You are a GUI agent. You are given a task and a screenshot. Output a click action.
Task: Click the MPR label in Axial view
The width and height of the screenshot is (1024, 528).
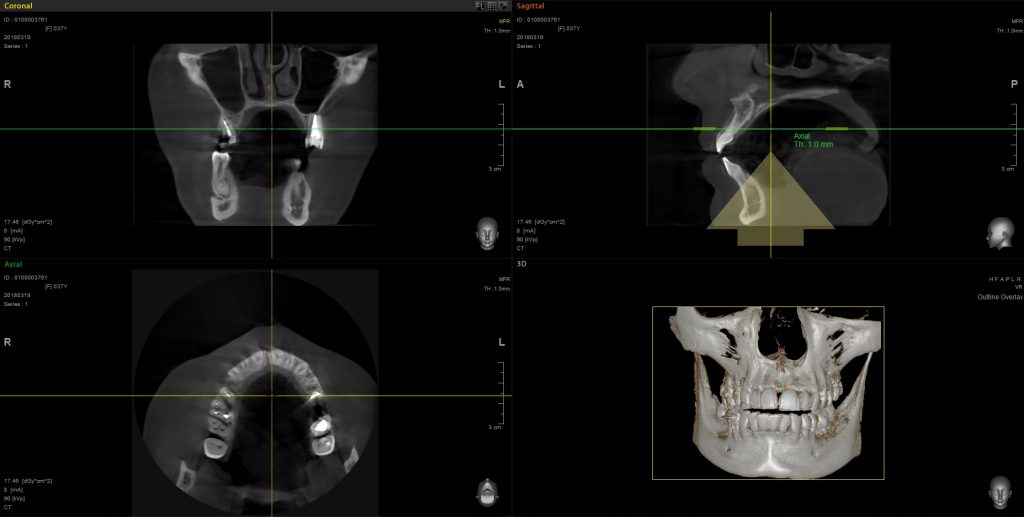504,280
